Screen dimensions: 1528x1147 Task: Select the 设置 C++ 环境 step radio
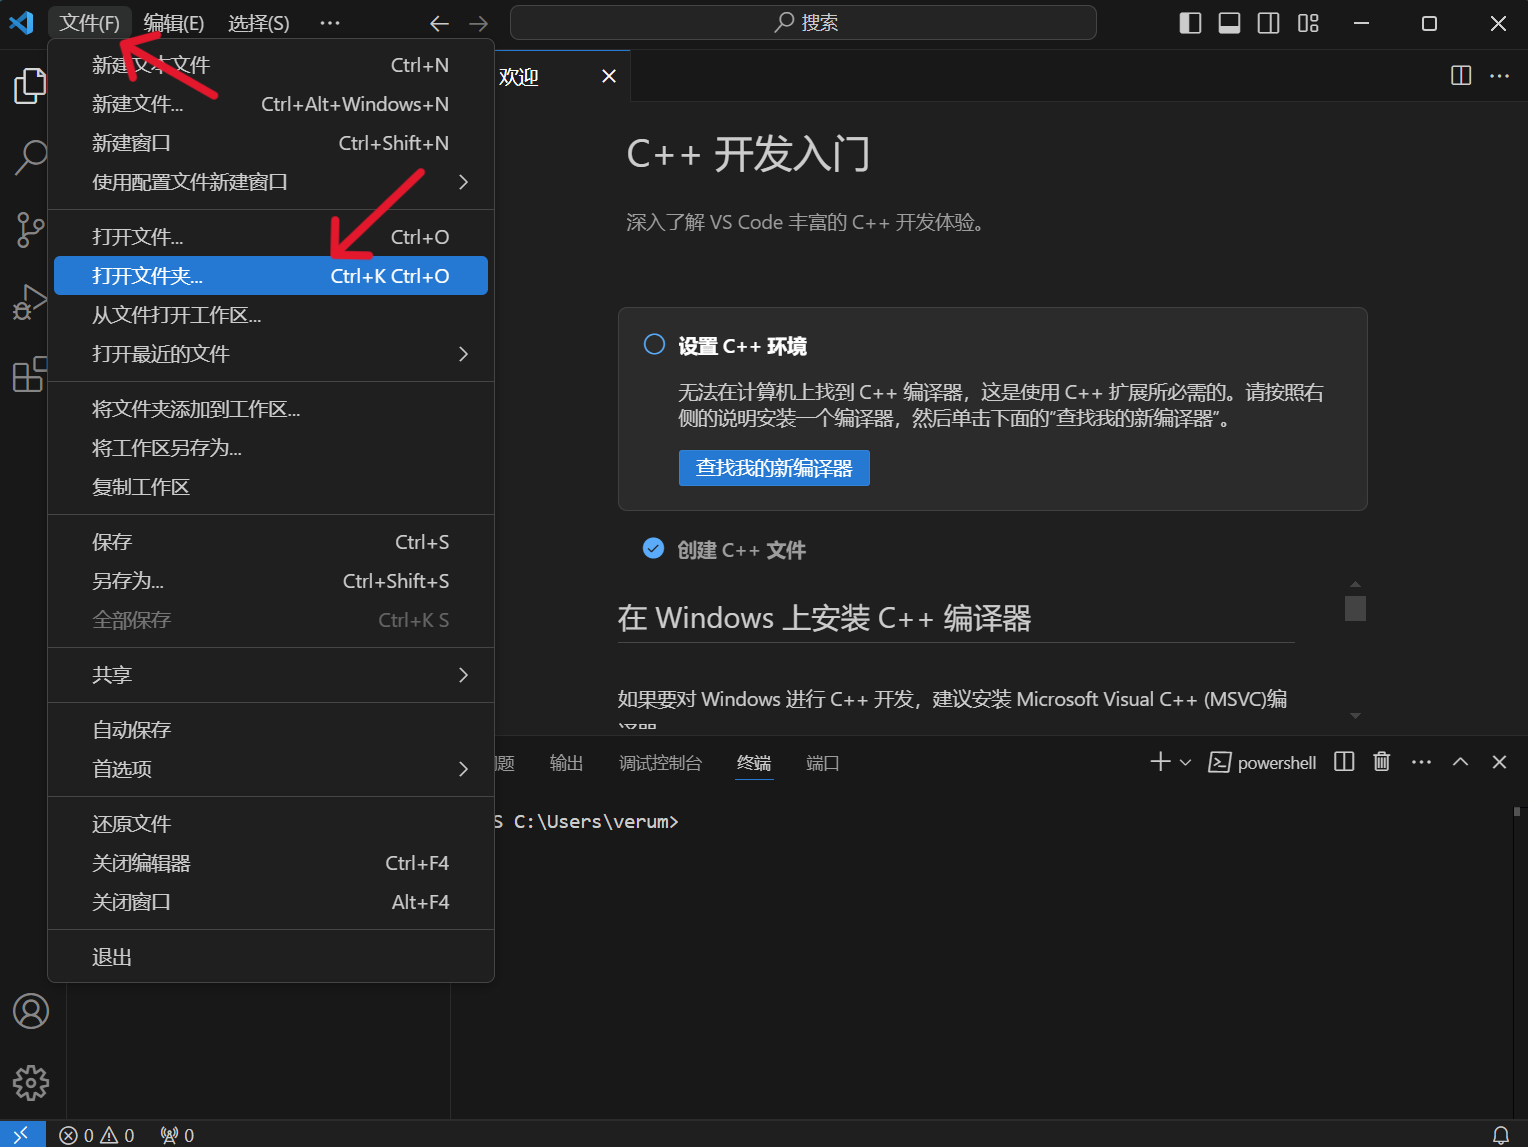[x=654, y=344]
